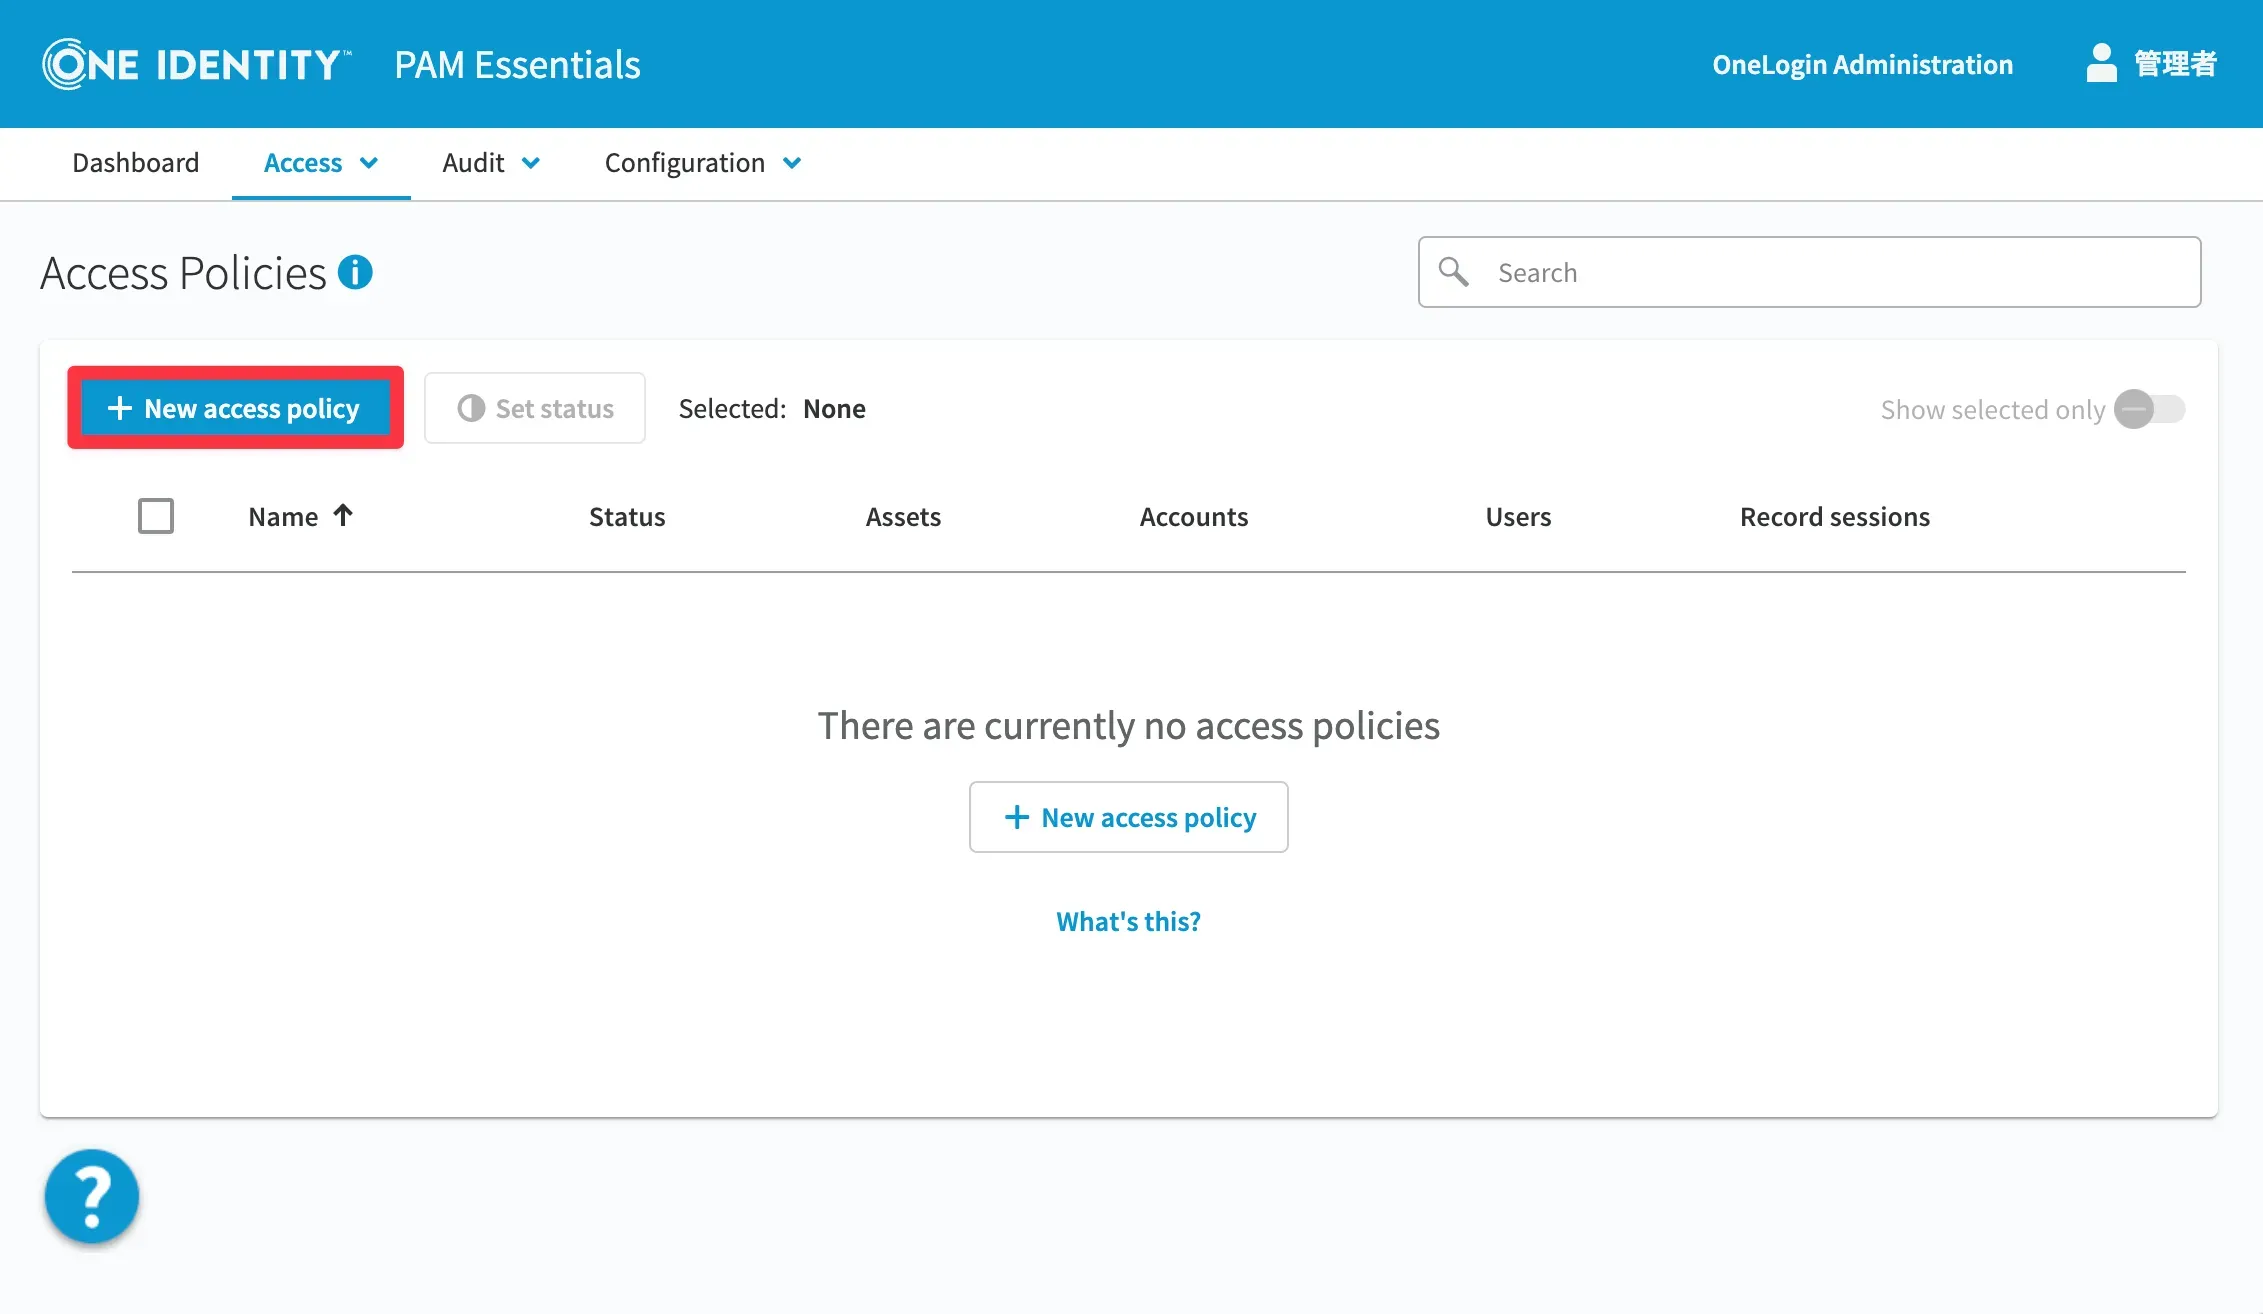Click the Set status half-circle icon
This screenshot has width=2263, height=1314.
[x=471, y=408]
